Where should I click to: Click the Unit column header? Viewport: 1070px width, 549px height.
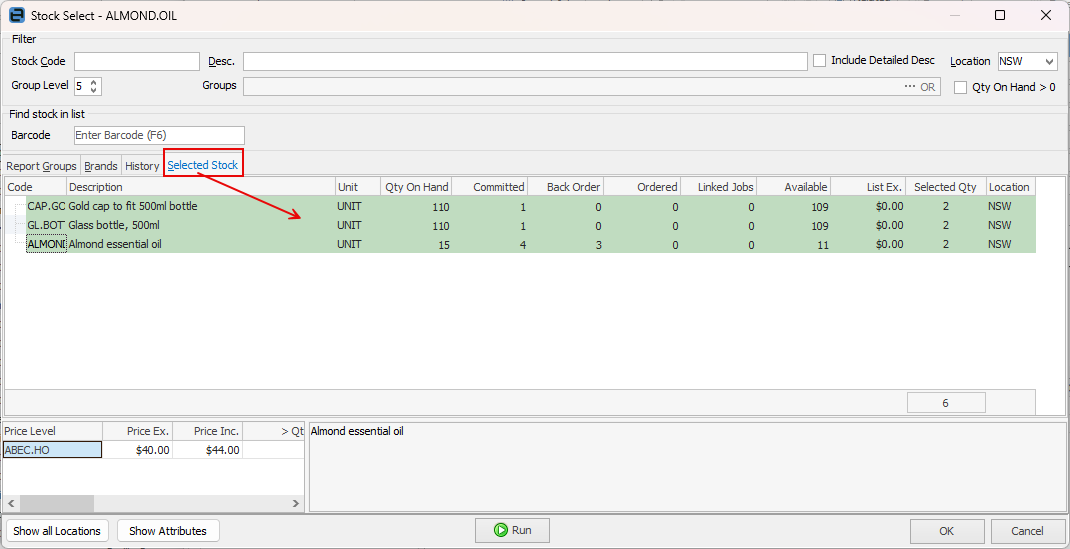[x=358, y=187]
